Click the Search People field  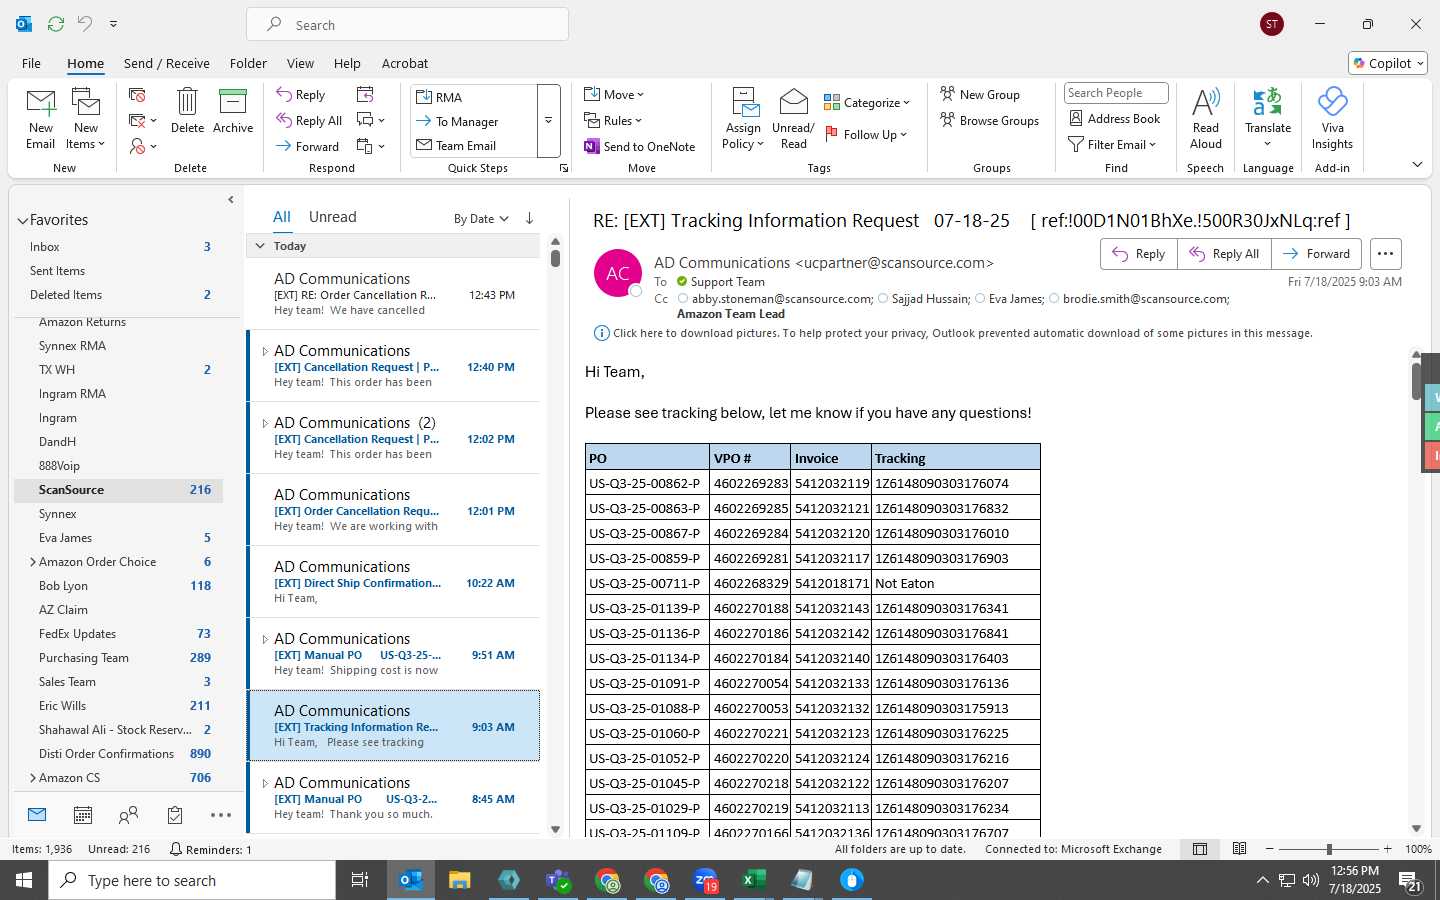(x=1116, y=93)
